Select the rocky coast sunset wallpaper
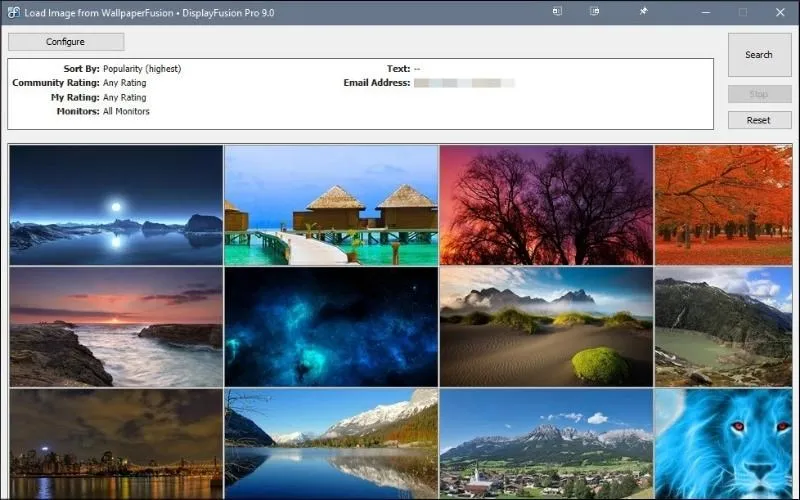Screen dimensions: 800x500 click(x=116, y=327)
